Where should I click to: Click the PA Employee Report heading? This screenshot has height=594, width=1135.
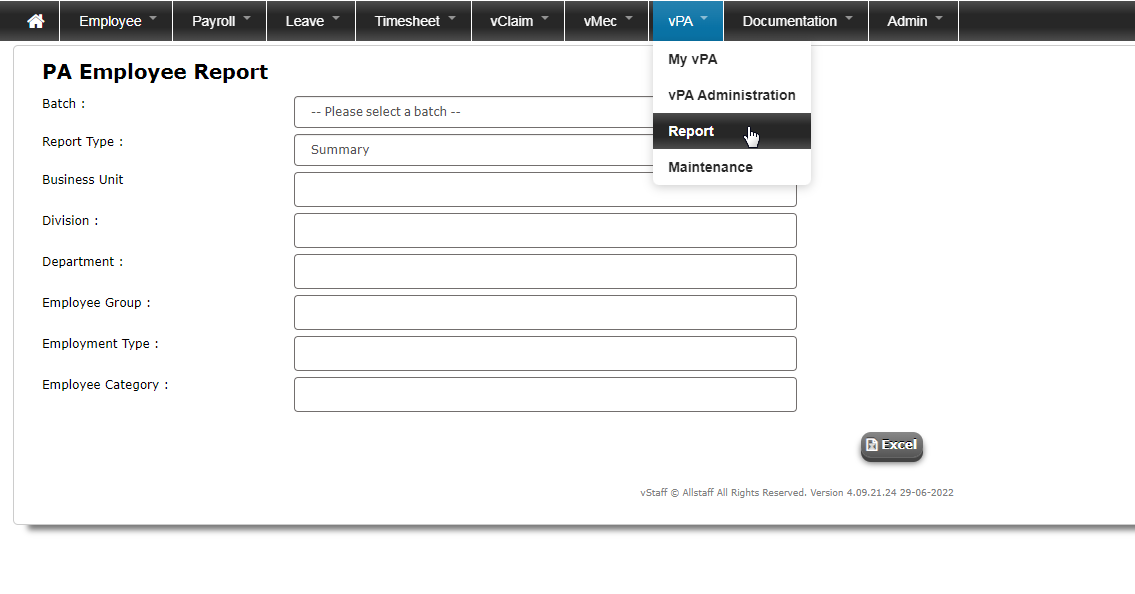[x=155, y=72]
